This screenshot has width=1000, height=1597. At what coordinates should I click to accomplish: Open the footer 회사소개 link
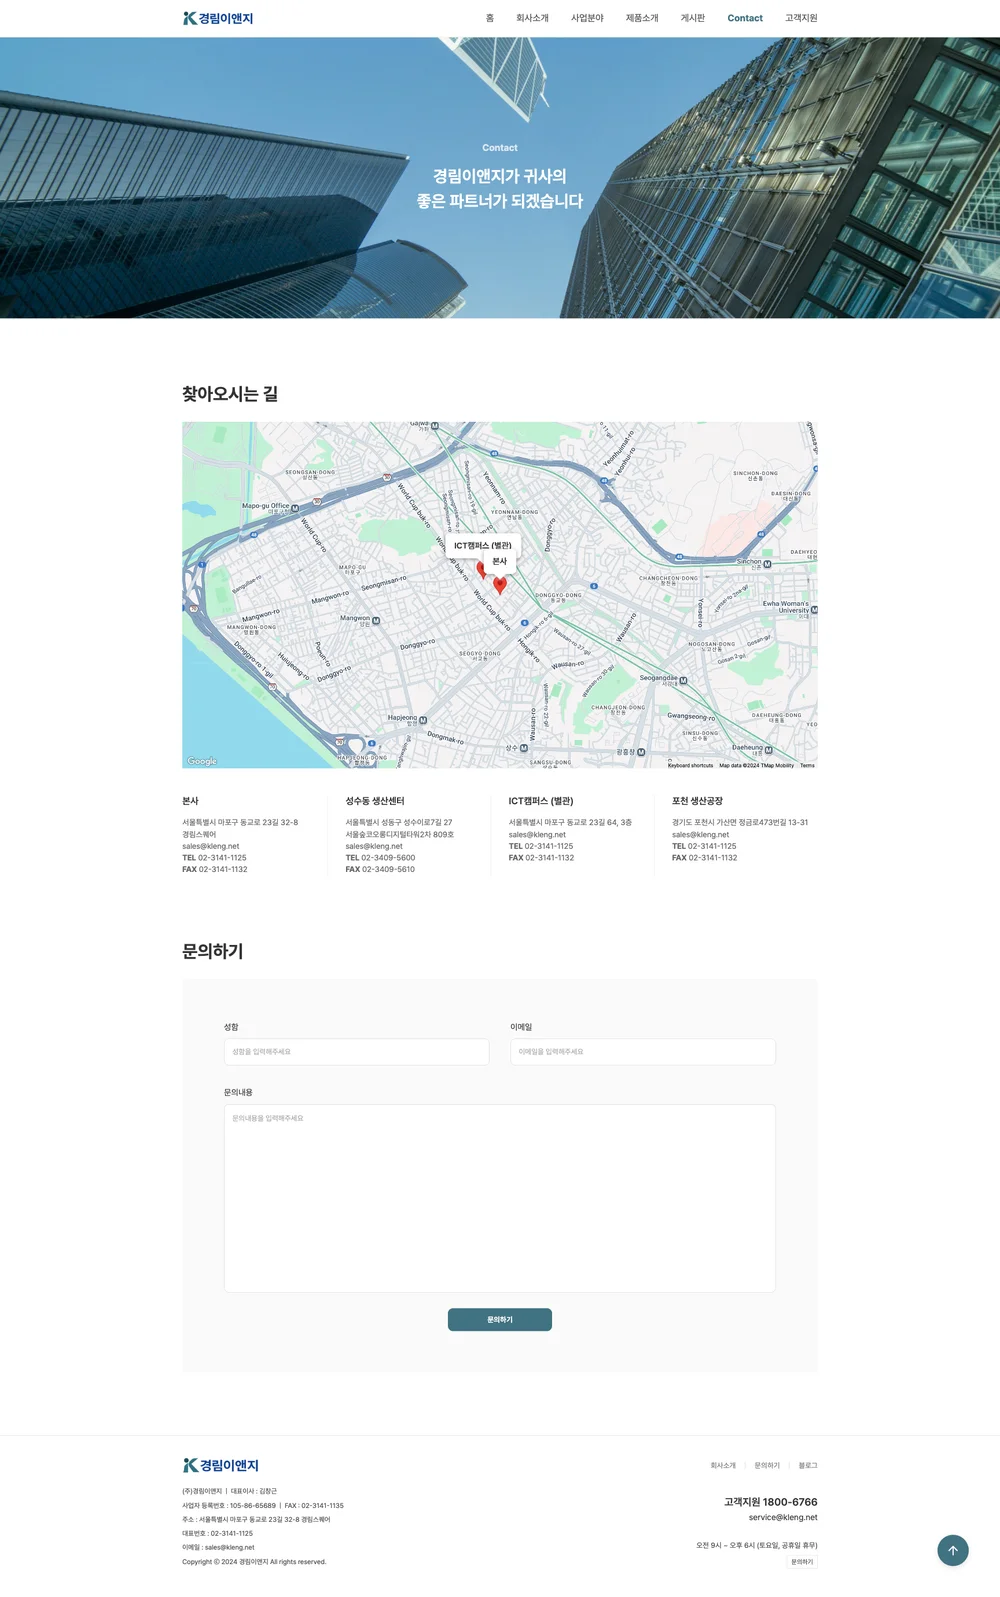coord(723,1466)
